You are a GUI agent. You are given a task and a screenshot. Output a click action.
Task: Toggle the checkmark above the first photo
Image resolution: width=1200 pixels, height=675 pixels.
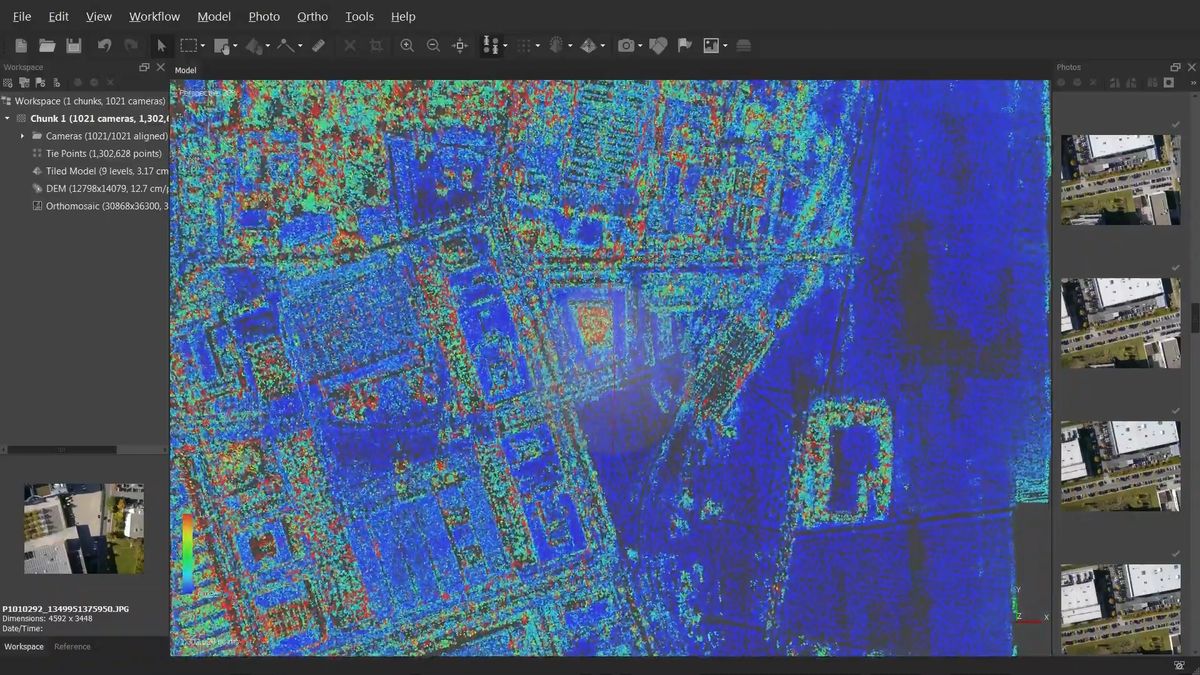[1175, 125]
